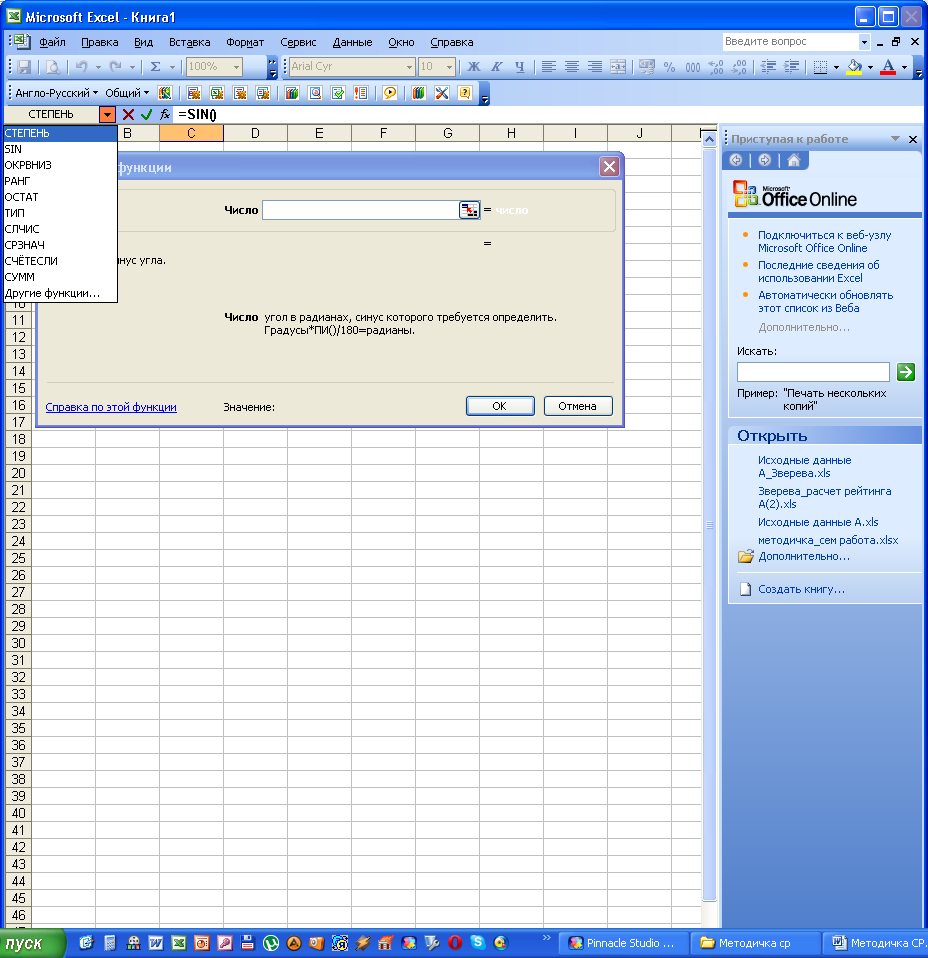Click the Print Preview icon

53,67
